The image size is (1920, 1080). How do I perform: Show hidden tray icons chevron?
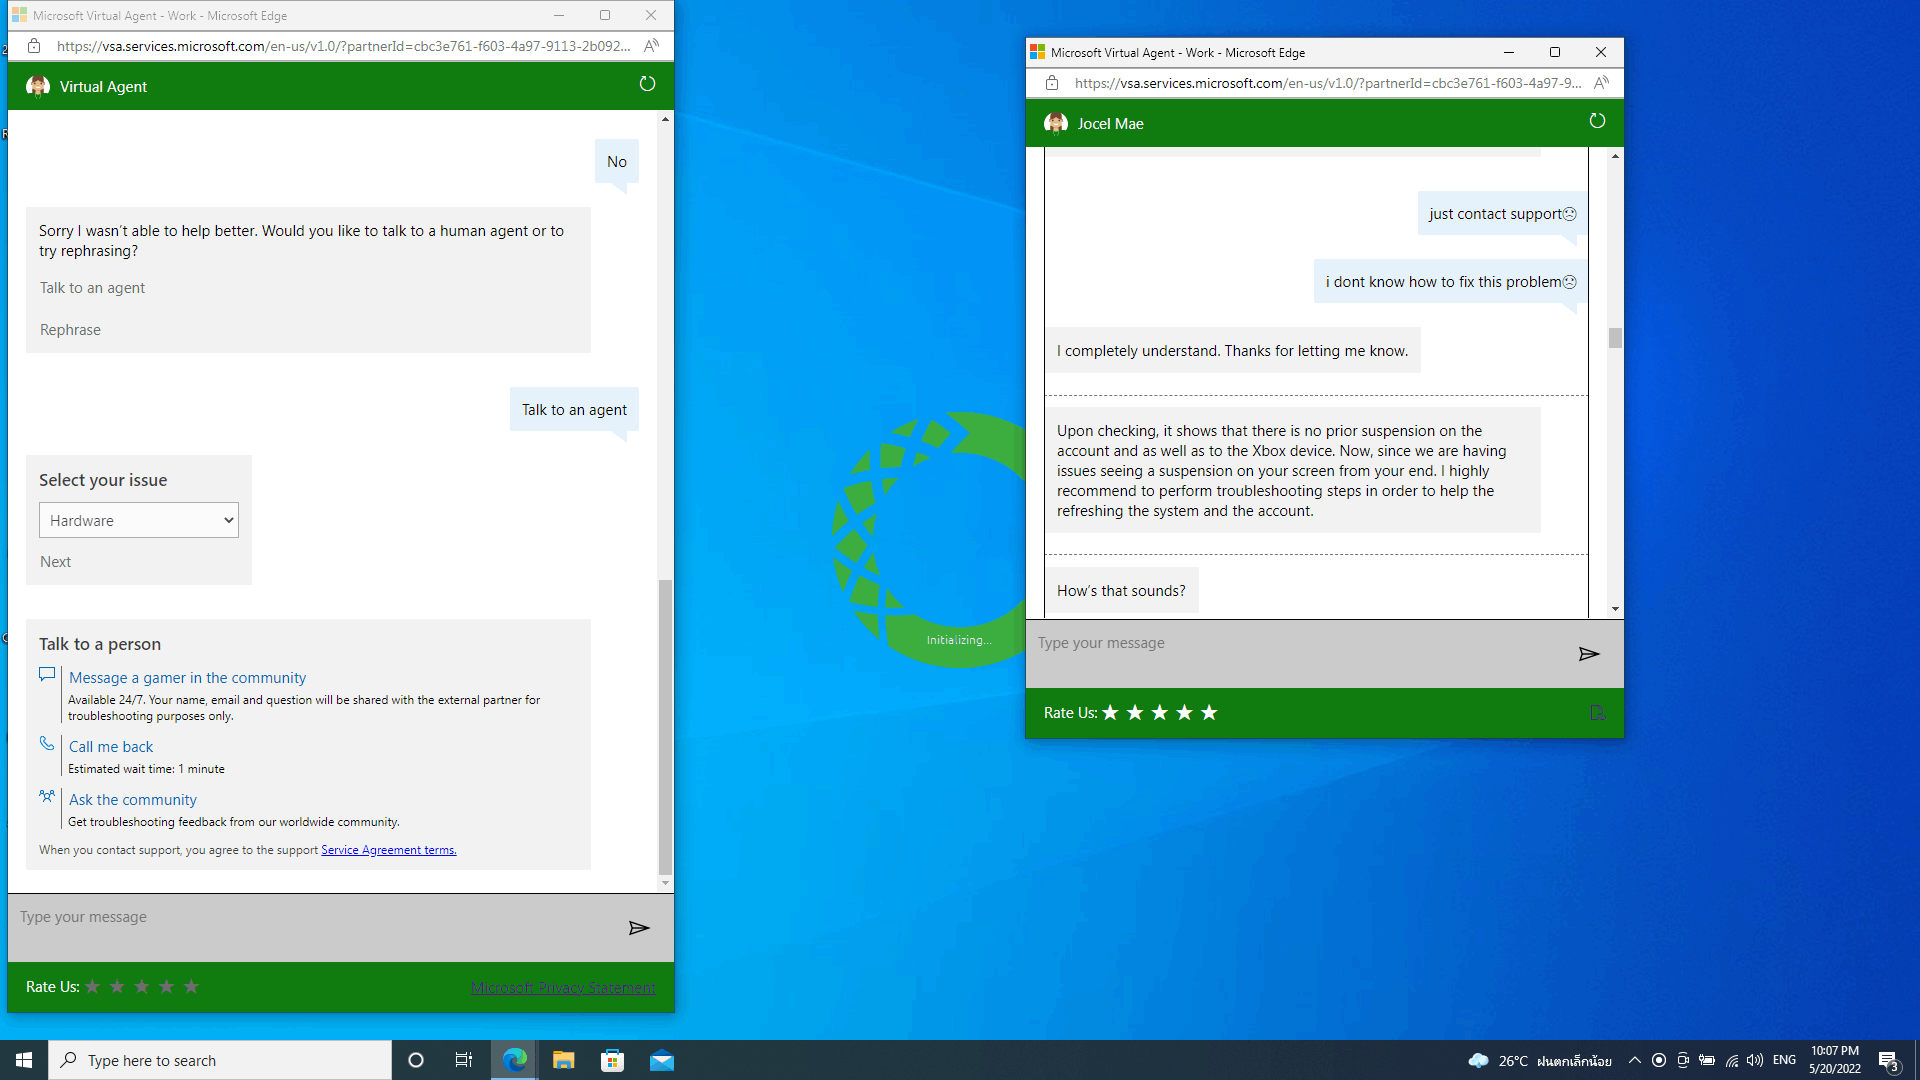pos(1634,1060)
